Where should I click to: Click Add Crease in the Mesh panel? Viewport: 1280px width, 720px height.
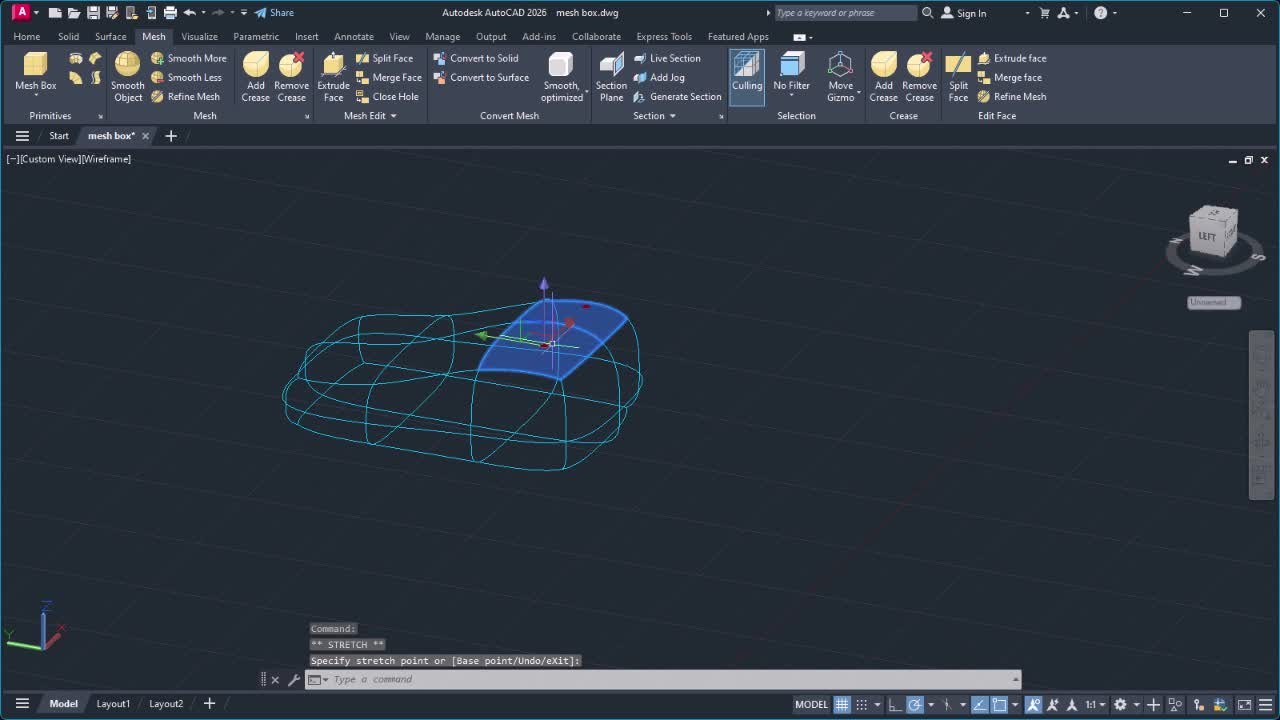click(256, 76)
